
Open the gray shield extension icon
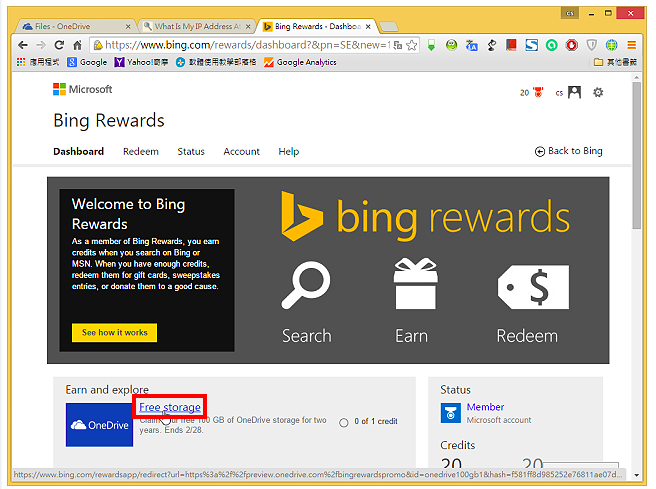[x=592, y=45]
